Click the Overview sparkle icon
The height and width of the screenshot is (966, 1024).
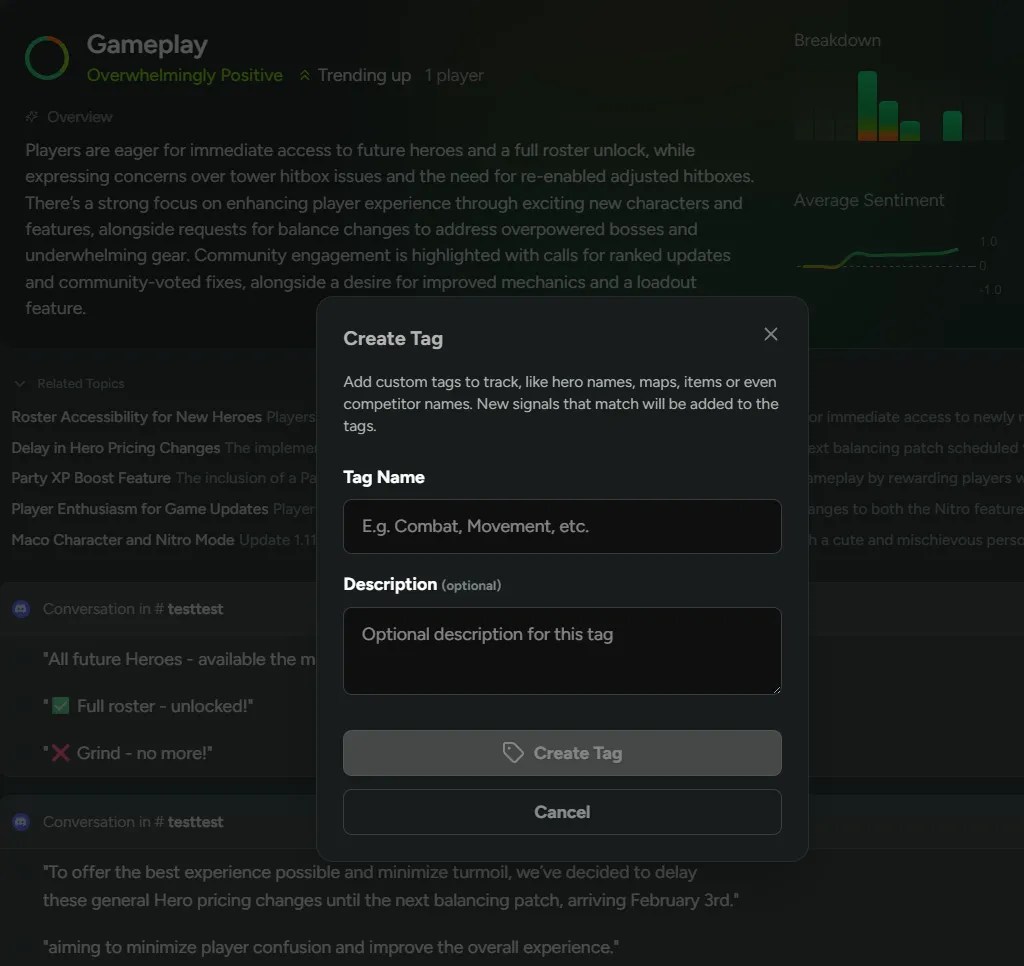32,117
